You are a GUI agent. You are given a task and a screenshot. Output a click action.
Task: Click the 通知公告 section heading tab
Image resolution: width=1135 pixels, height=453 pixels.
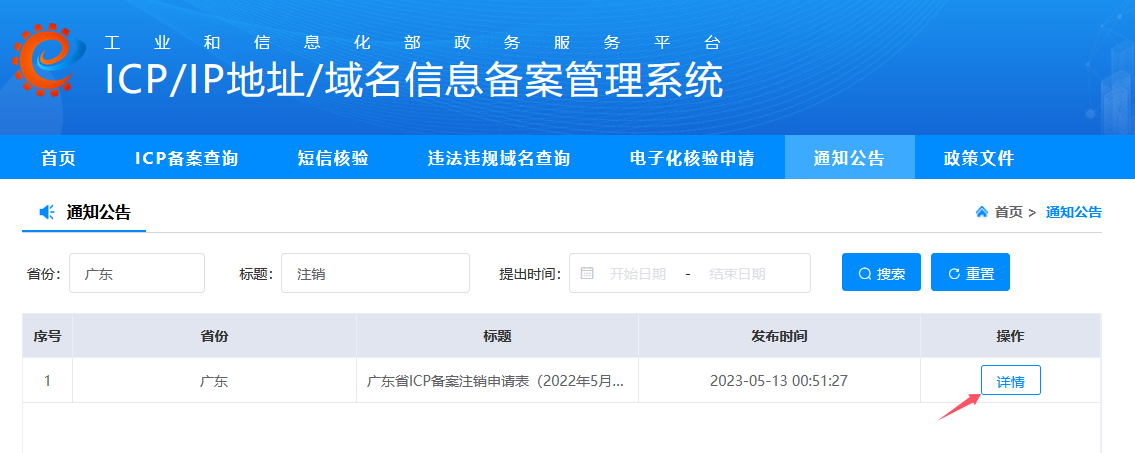[84, 212]
